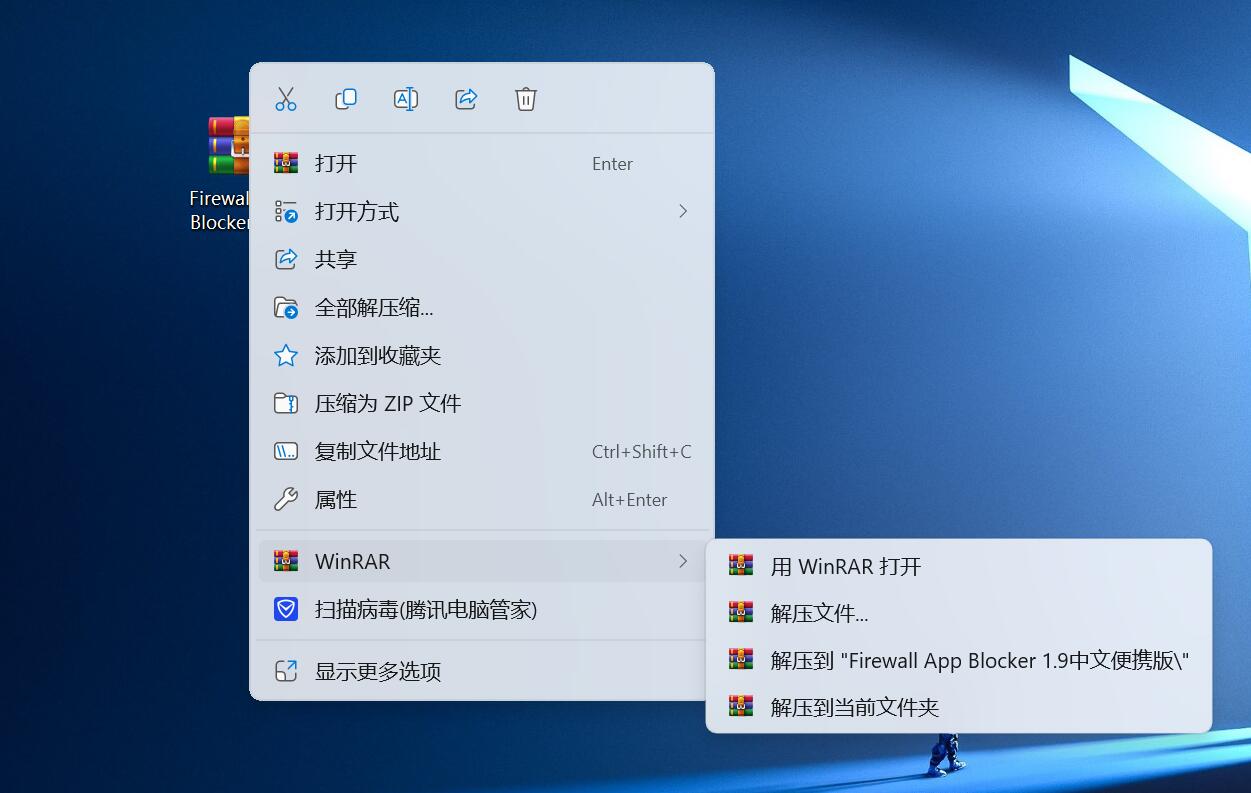Click the Delete trash can icon

click(x=526, y=99)
